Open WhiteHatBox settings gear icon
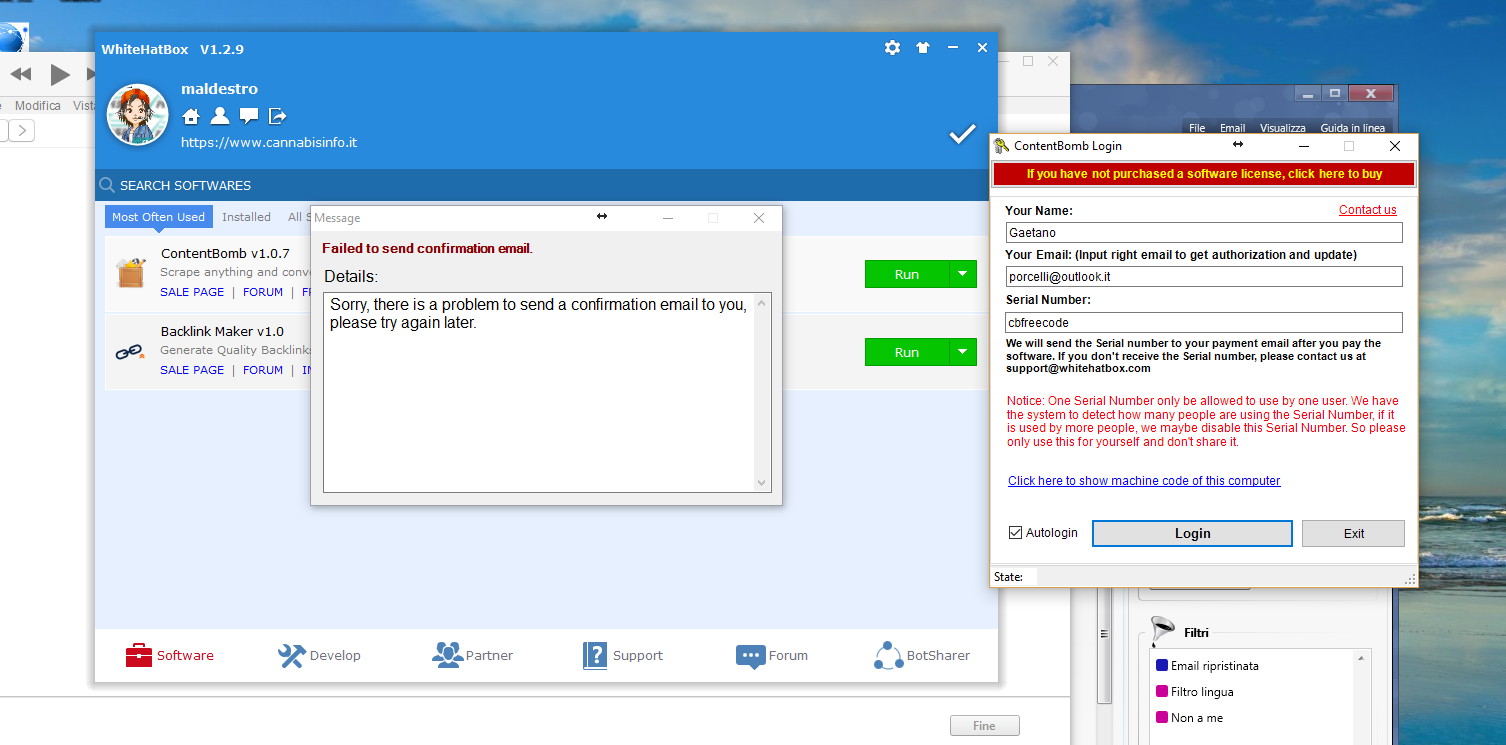 tap(892, 48)
